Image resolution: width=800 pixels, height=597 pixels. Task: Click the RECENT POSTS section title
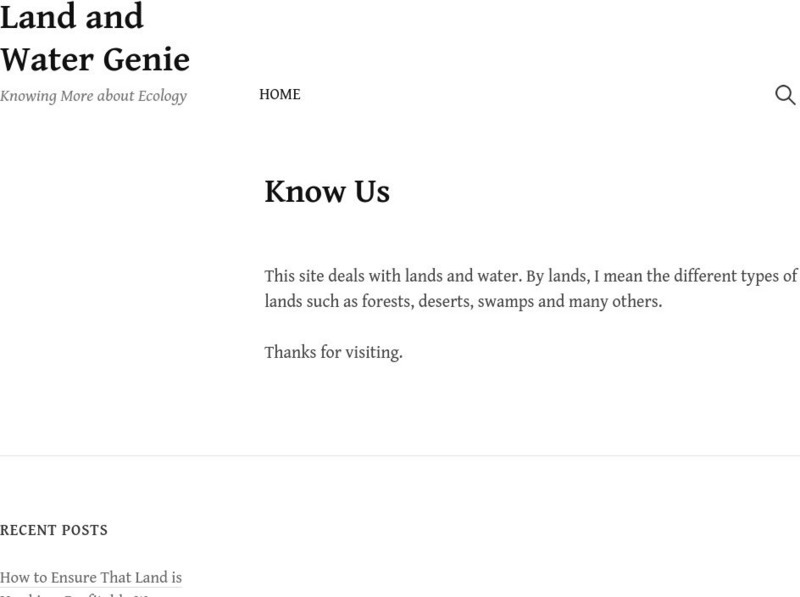pos(53,531)
